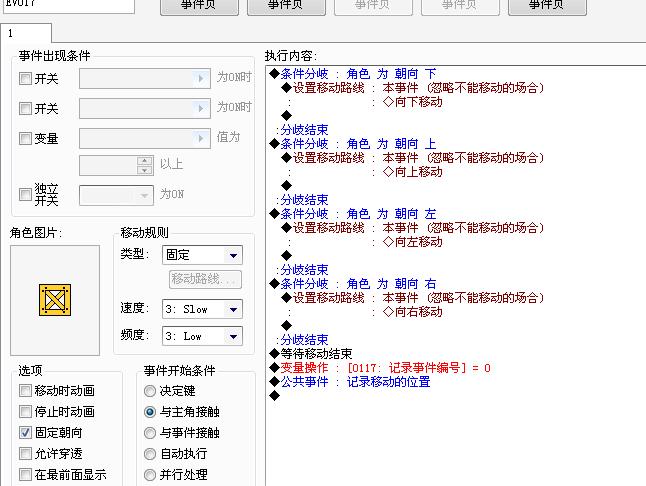Open the 频度 dropdown showing 3: Low
Viewport: 646px width, 486px height.
pos(202,336)
